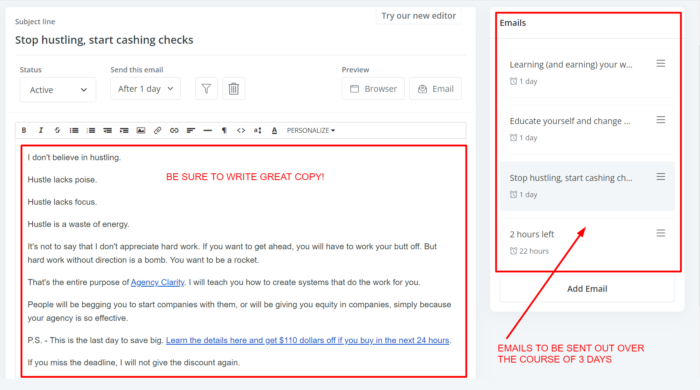Change the text color

coord(274,130)
